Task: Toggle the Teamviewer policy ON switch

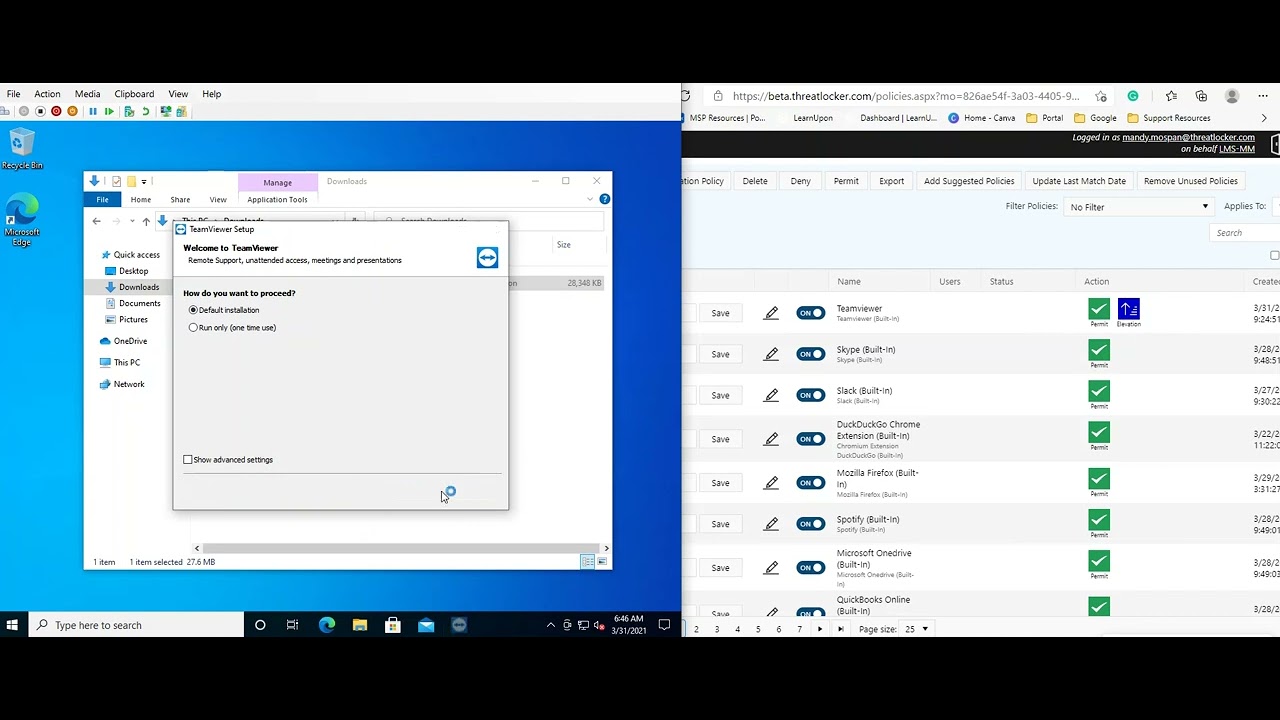Action: coord(810,313)
